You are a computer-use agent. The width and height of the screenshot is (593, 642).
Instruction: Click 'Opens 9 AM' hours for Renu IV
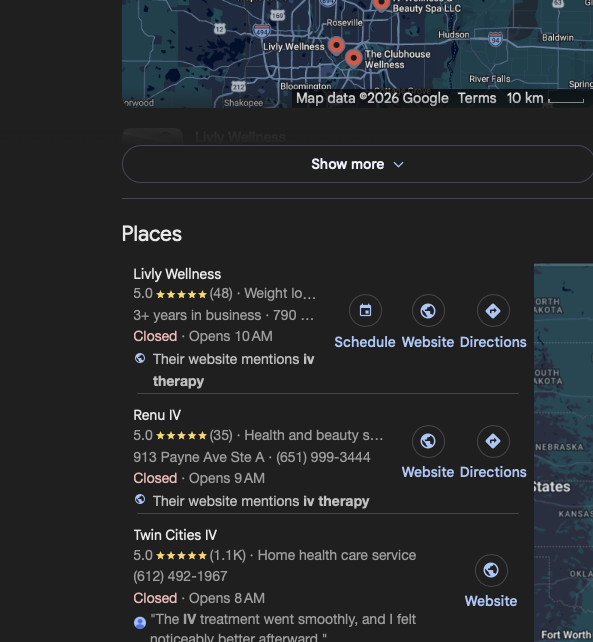[226, 478]
